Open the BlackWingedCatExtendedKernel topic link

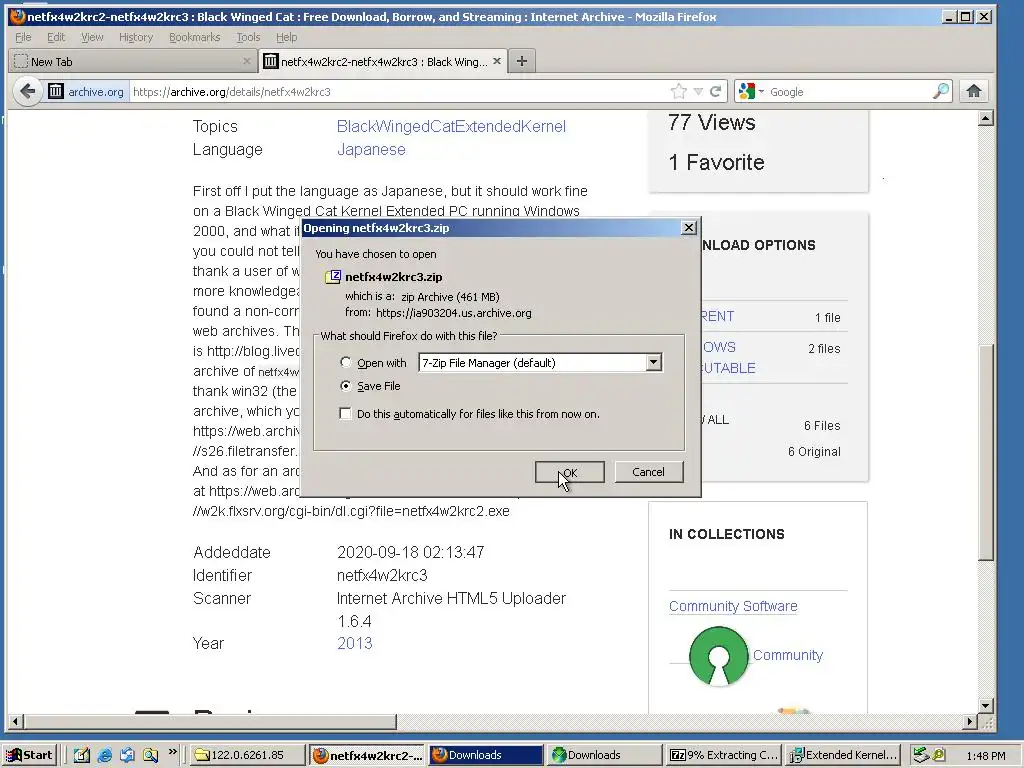pyautogui.click(x=451, y=127)
